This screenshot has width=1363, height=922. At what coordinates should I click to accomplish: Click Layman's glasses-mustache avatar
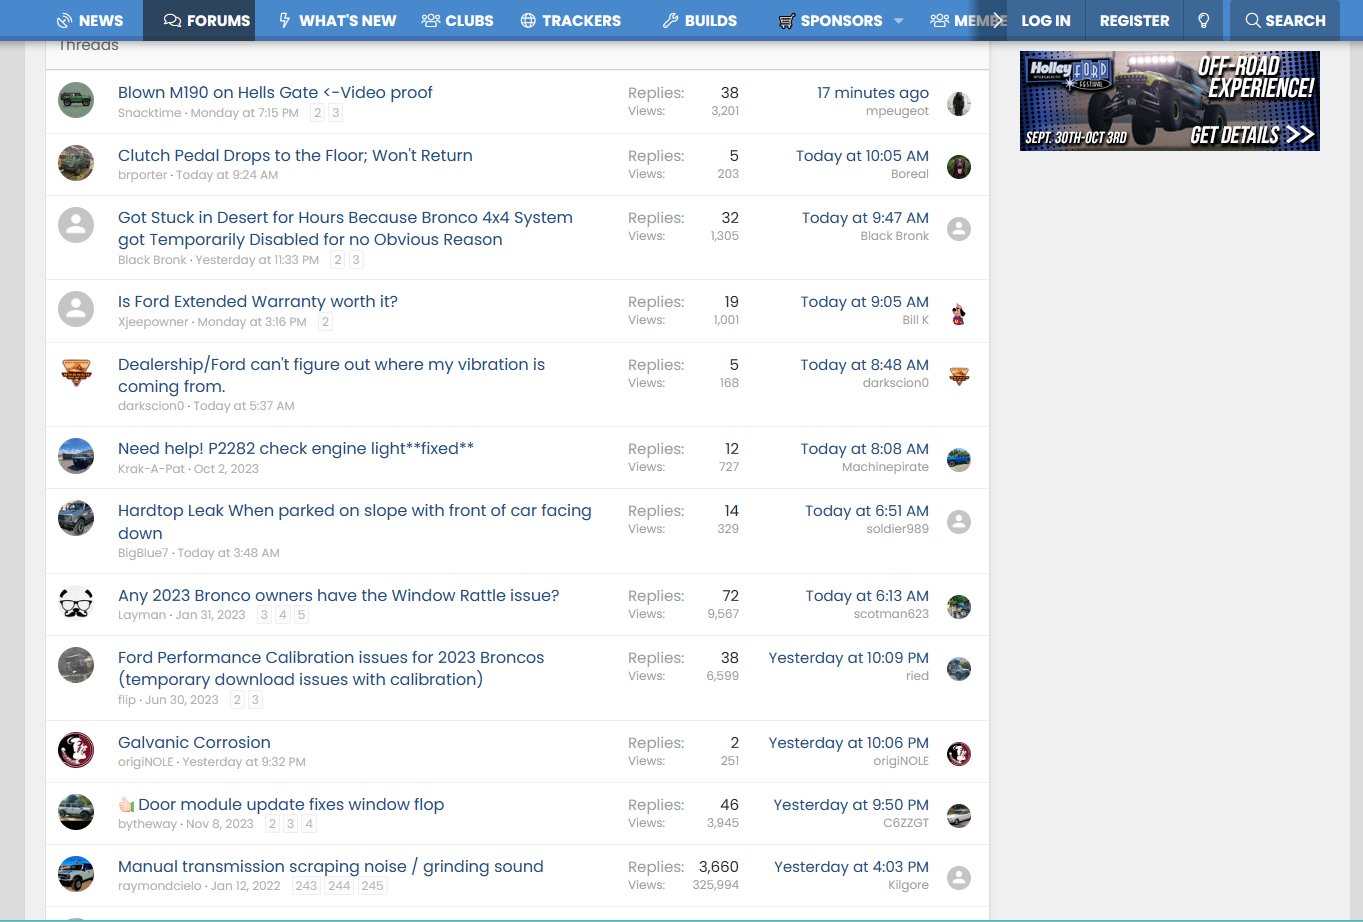click(x=76, y=603)
